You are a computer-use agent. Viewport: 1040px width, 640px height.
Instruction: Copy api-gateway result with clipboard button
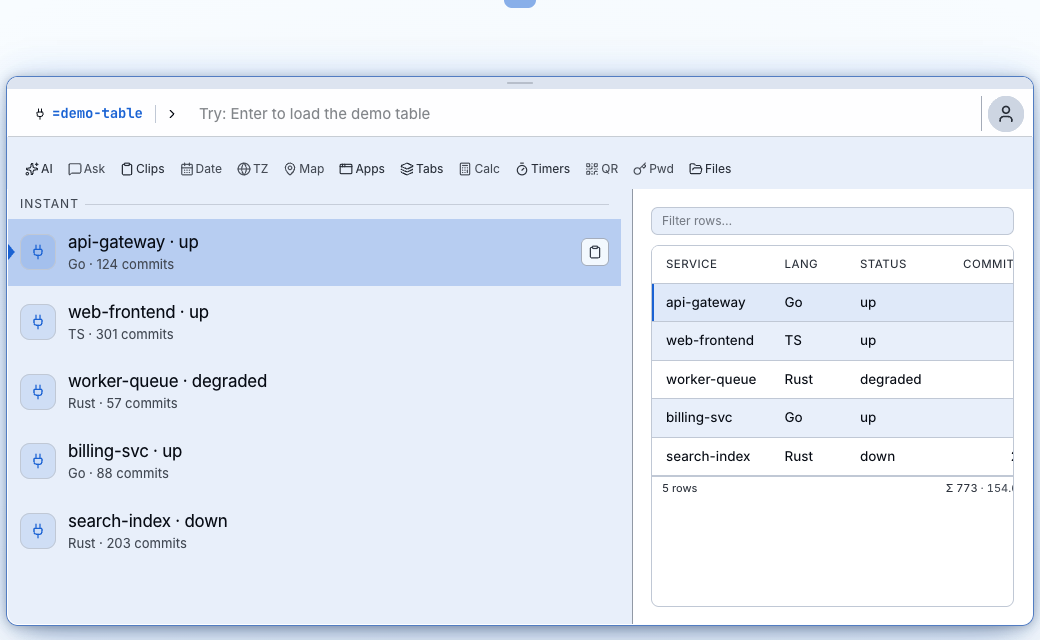coord(595,252)
